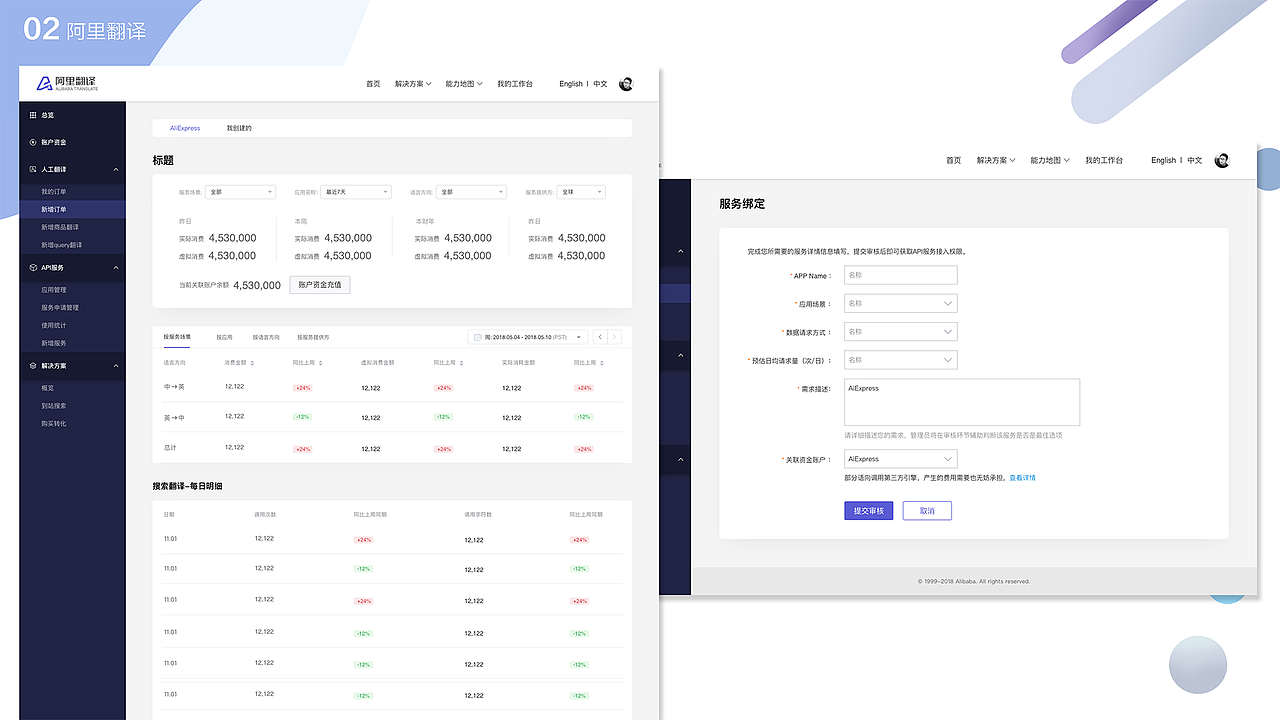Open the 语言方向 filter dropdown

tap(470, 192)
